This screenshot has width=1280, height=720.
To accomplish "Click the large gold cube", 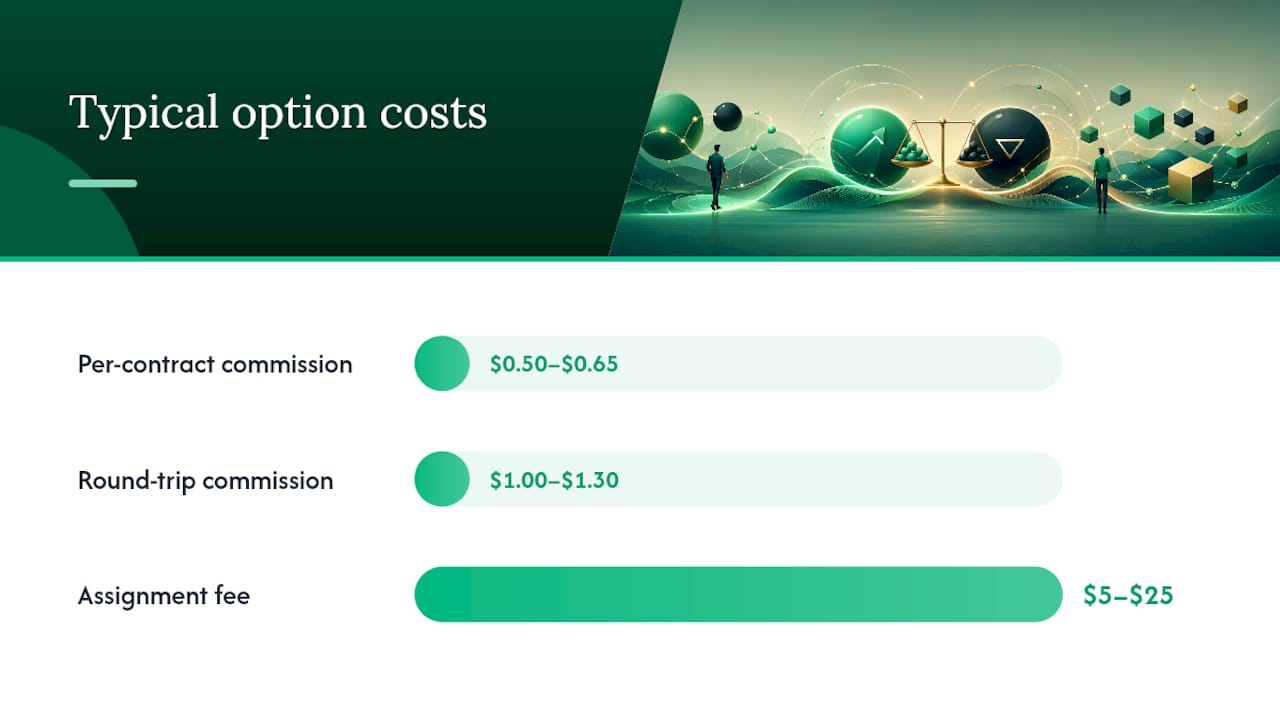I will (x=1190, y=180).
